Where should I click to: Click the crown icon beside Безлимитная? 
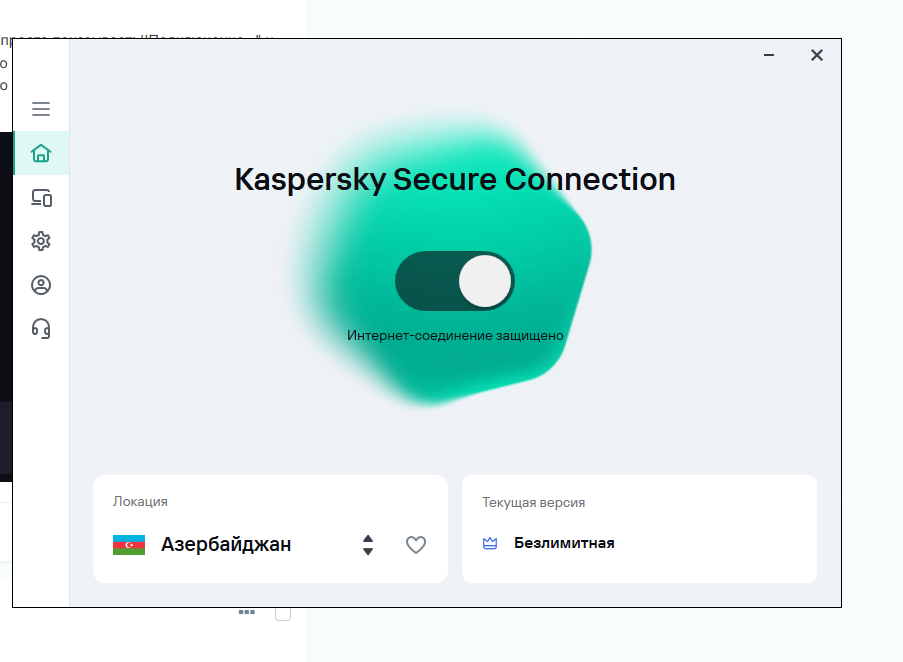[x=490, y=543]
